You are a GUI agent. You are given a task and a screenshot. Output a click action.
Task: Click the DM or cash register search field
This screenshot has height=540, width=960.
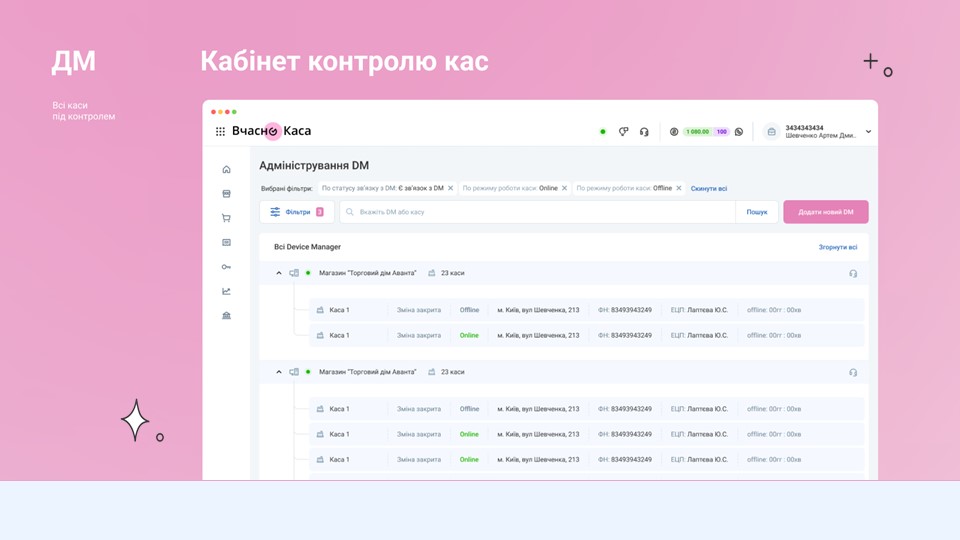540,212
